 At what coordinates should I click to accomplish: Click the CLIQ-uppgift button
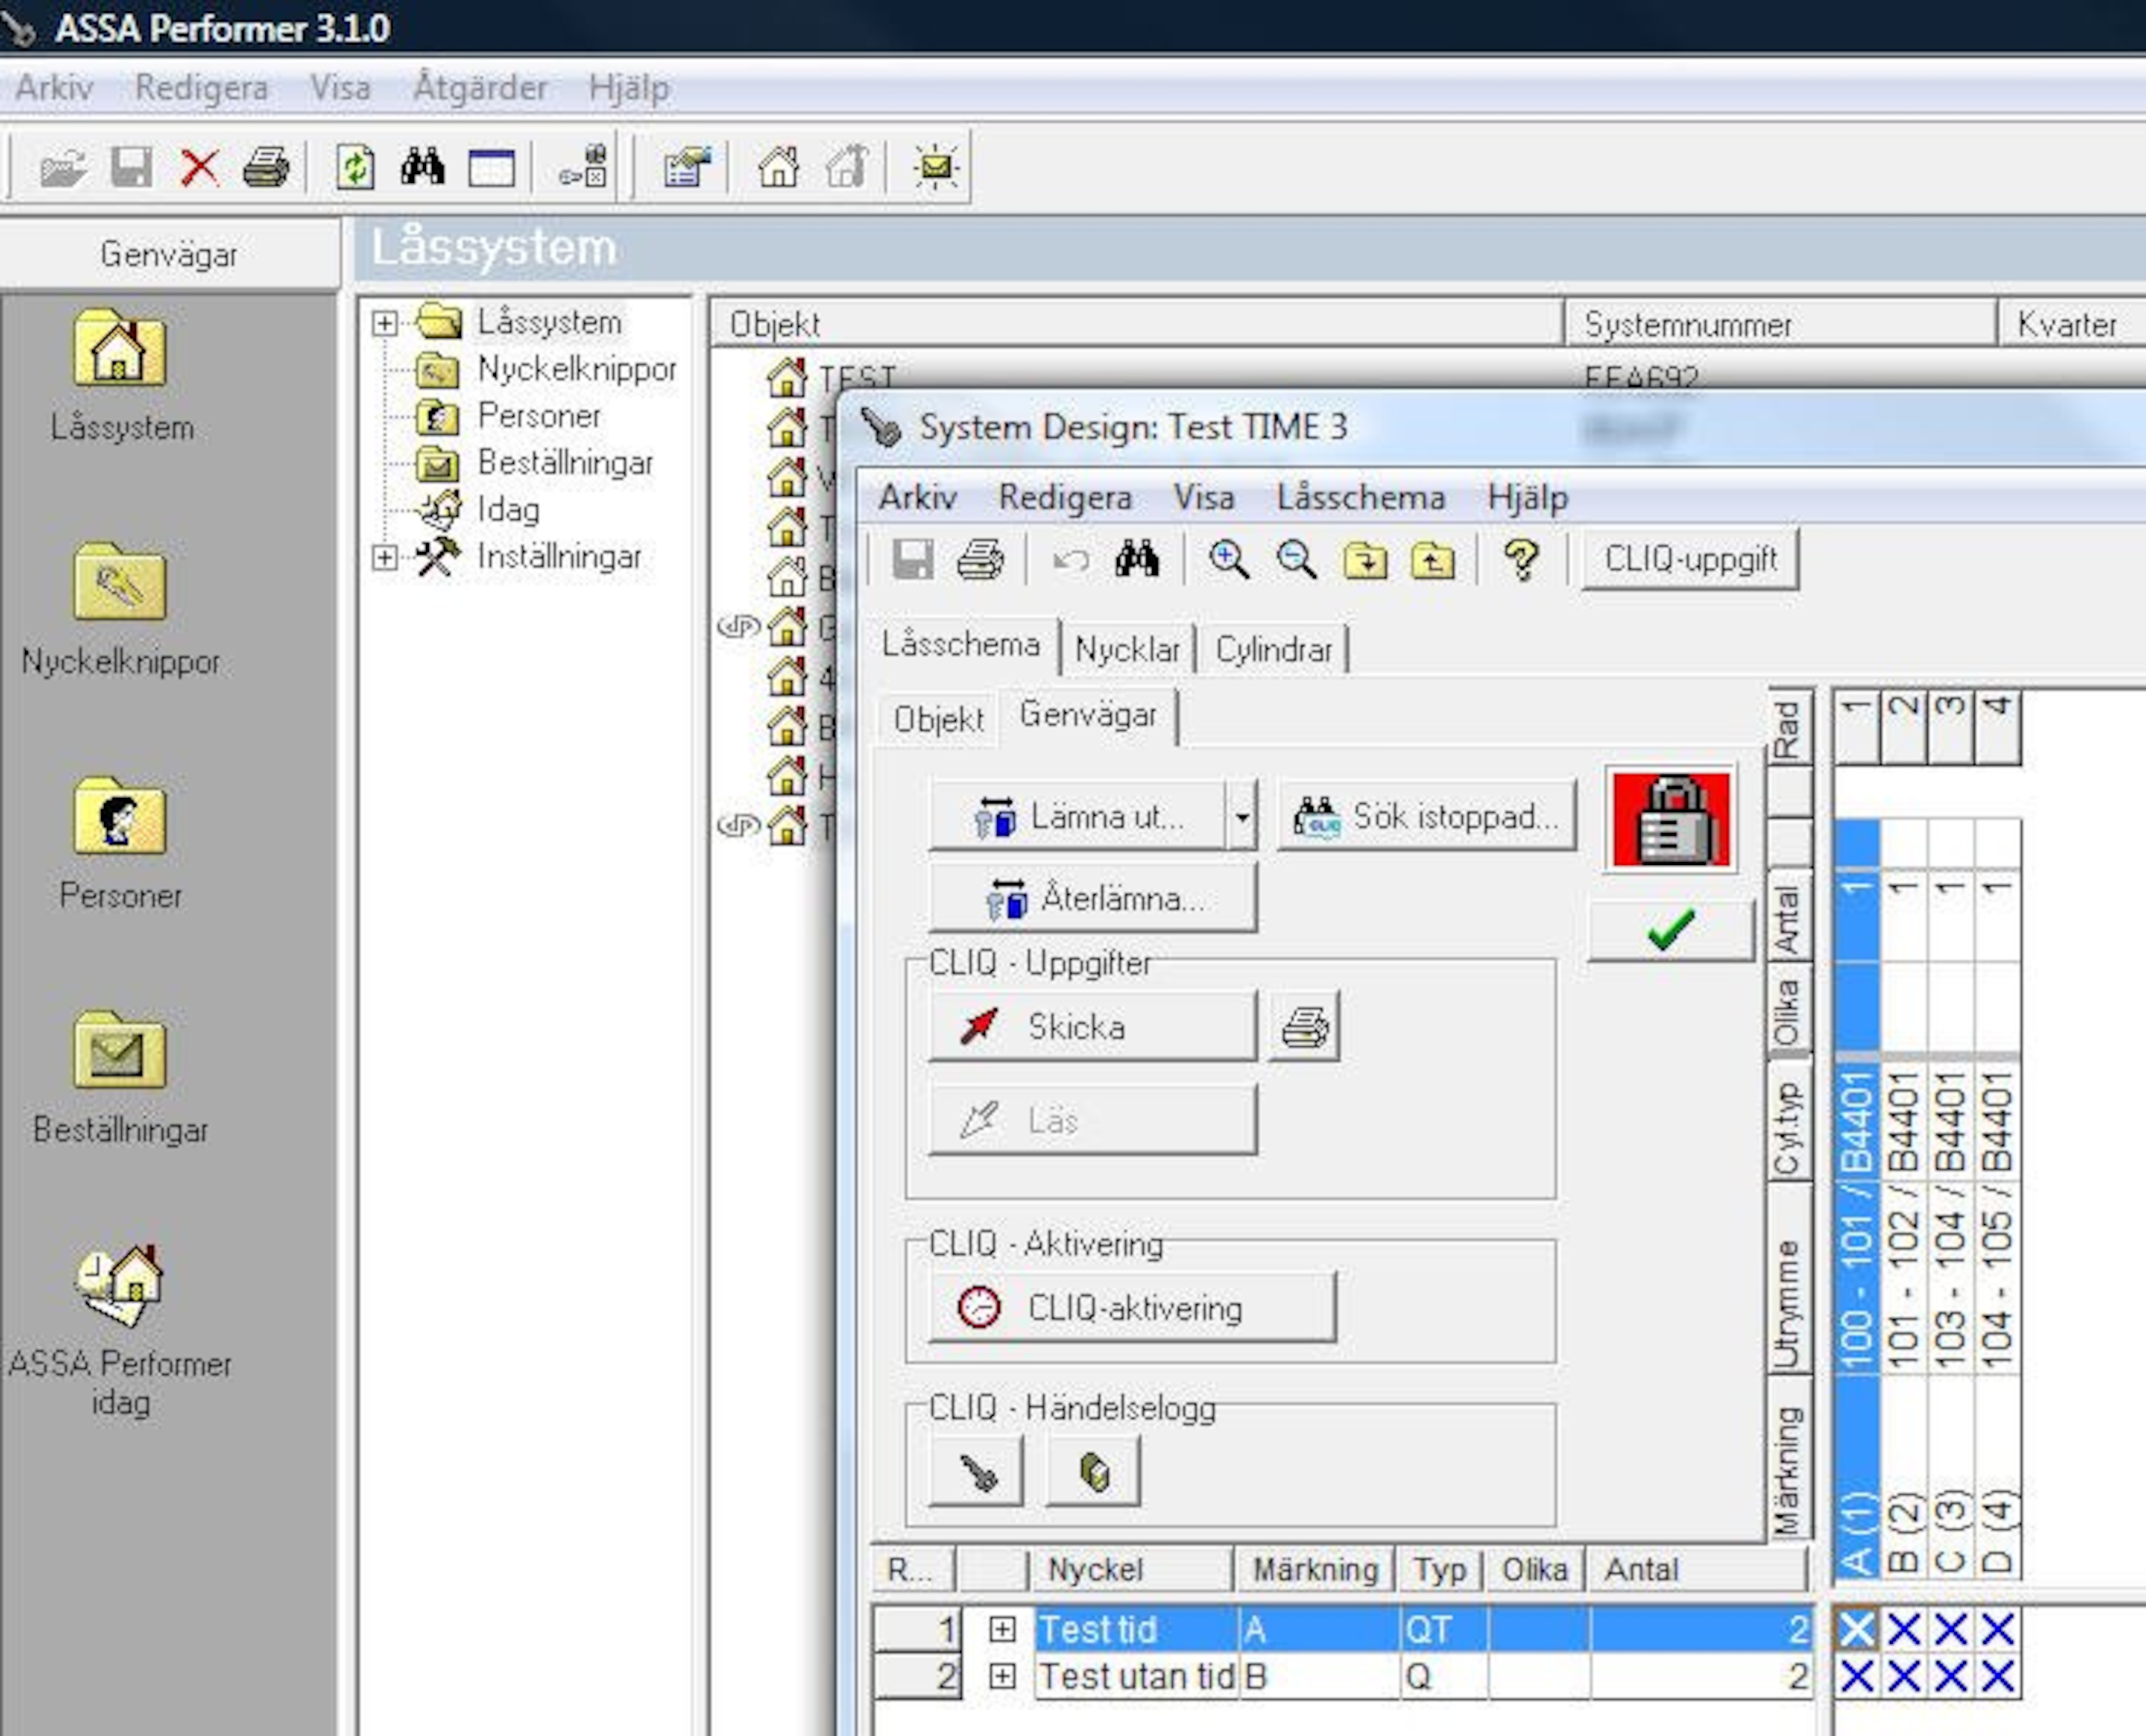click(x=1690, y=559)
